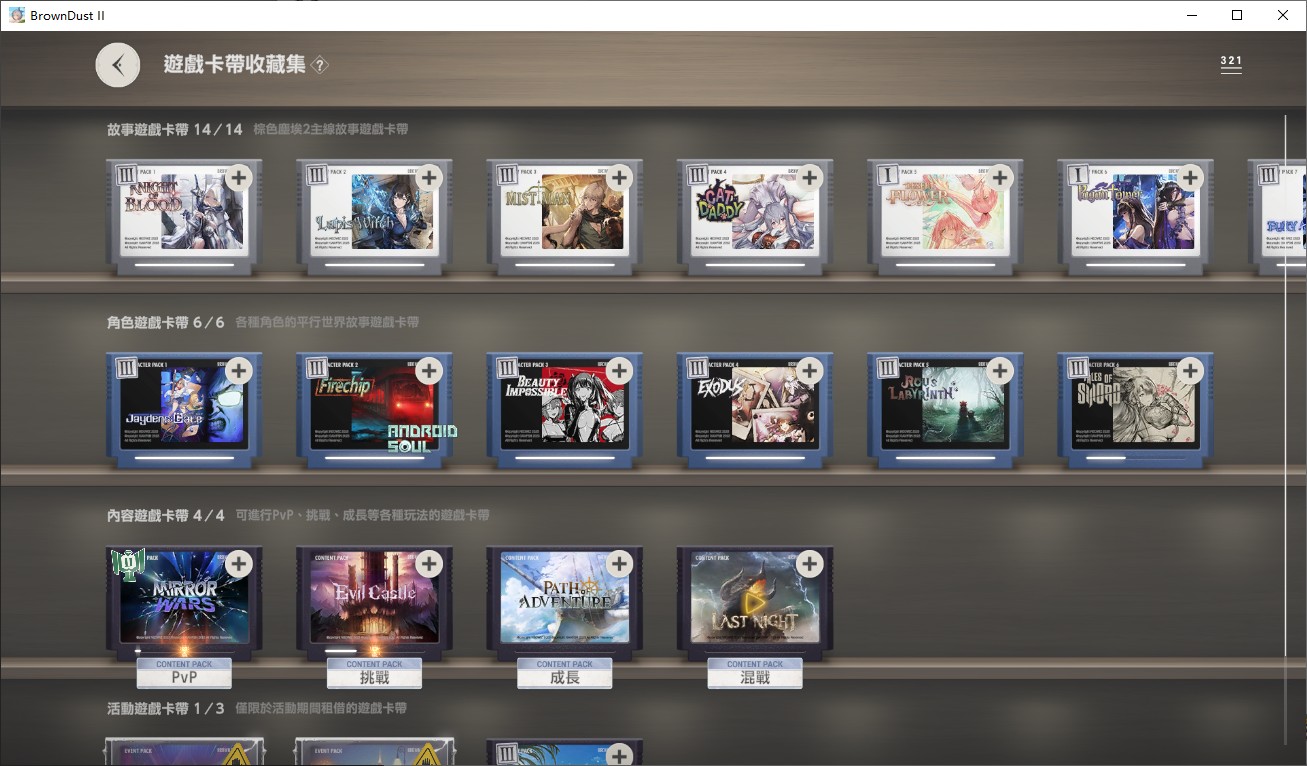
Task: Click the 活動遊戲卡帶 1/3 heading
Action: tap(166, 708)
